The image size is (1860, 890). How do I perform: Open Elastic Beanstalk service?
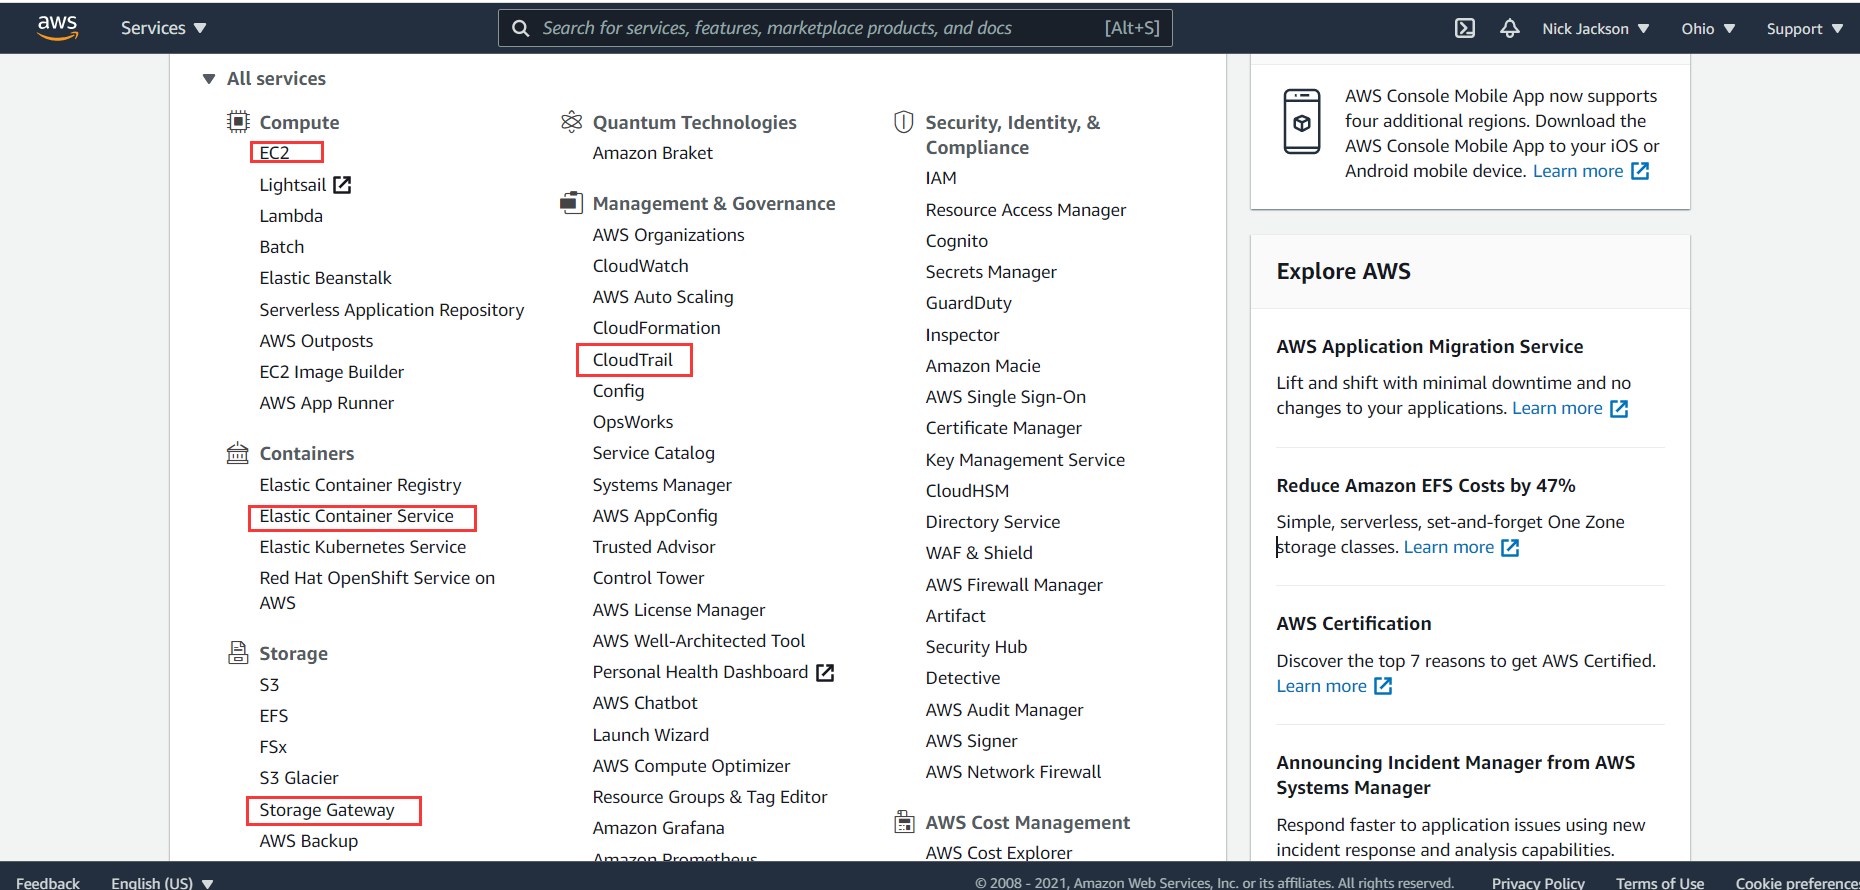[x=326, y=278]
